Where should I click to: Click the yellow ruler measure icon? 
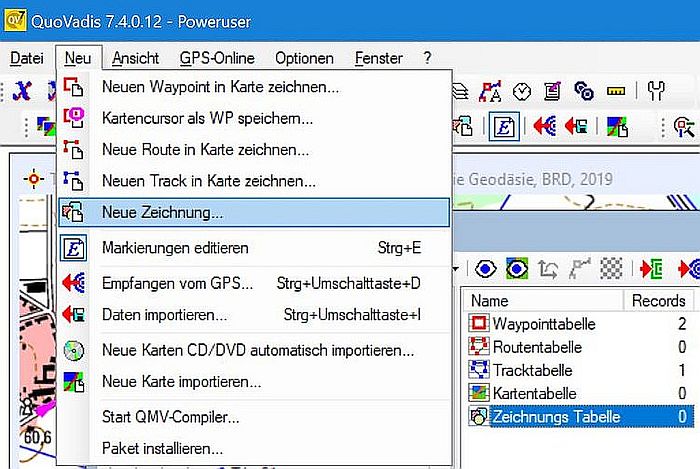pyautogui.click(x=616, y=91)
